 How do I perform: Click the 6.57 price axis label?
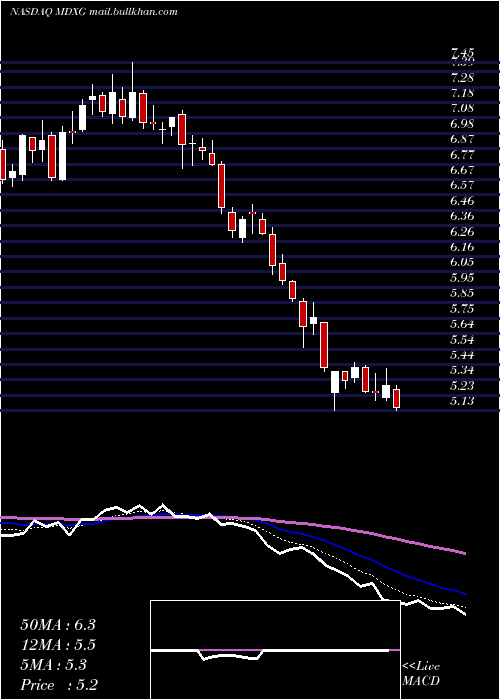click(462, 186)
